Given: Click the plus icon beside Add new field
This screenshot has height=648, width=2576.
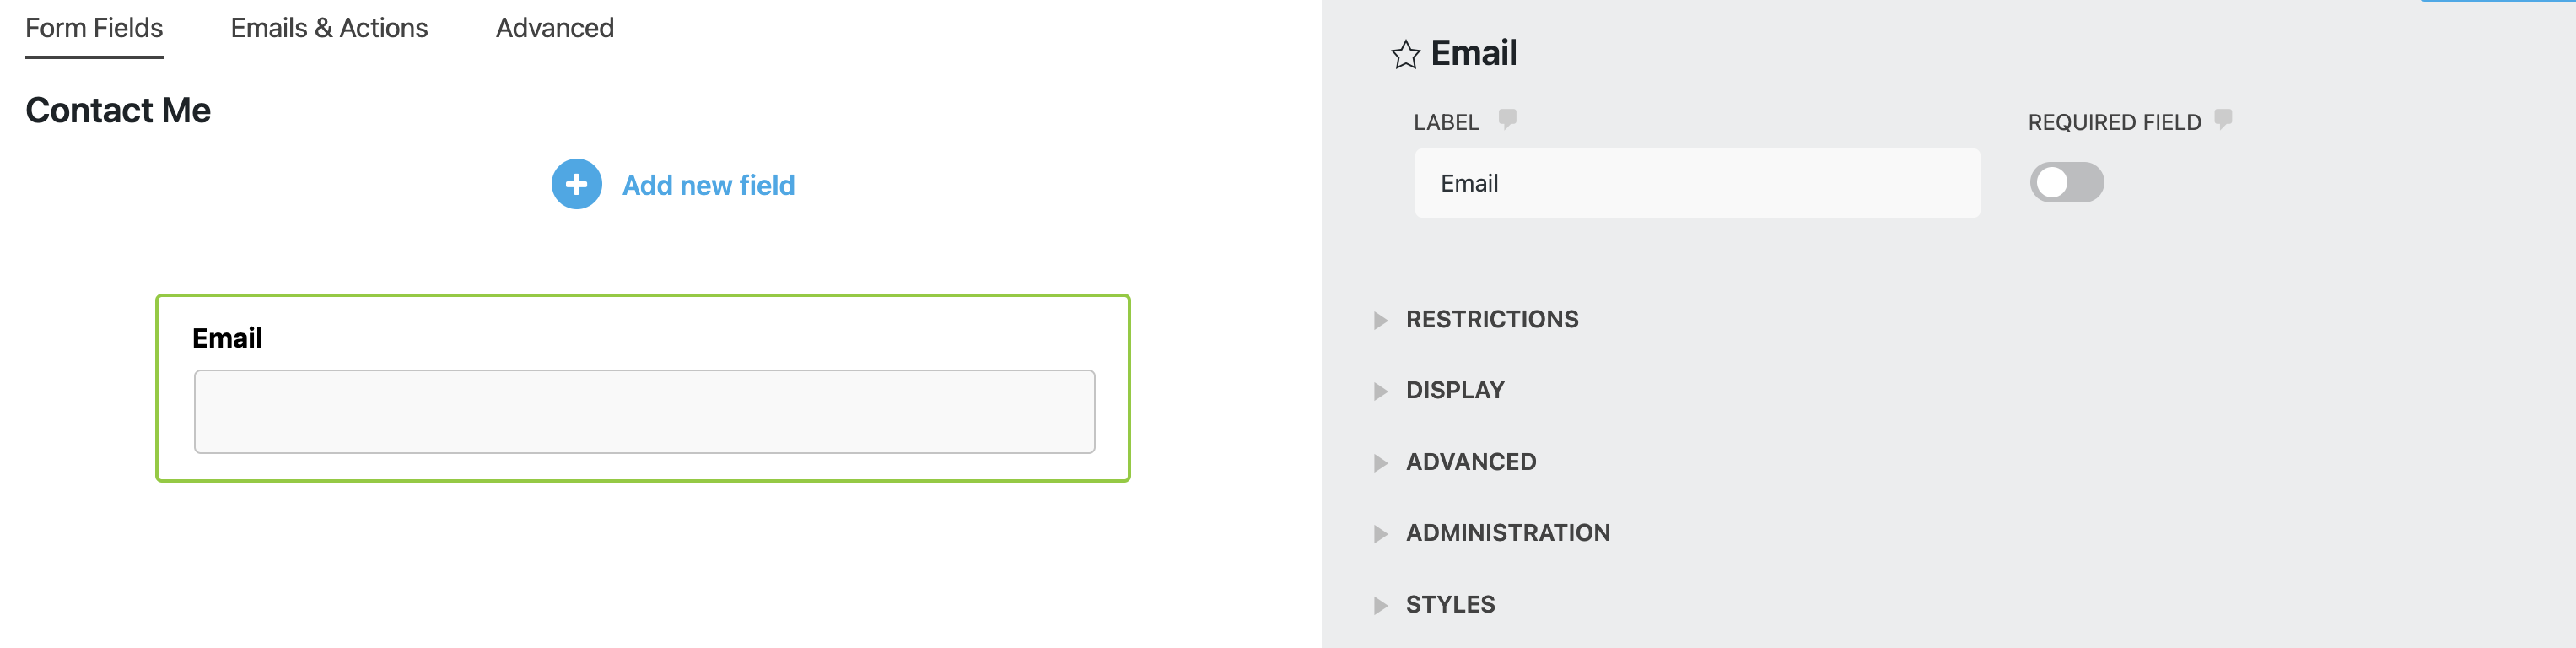Looking at the screenshot, I should coord(575,184).
